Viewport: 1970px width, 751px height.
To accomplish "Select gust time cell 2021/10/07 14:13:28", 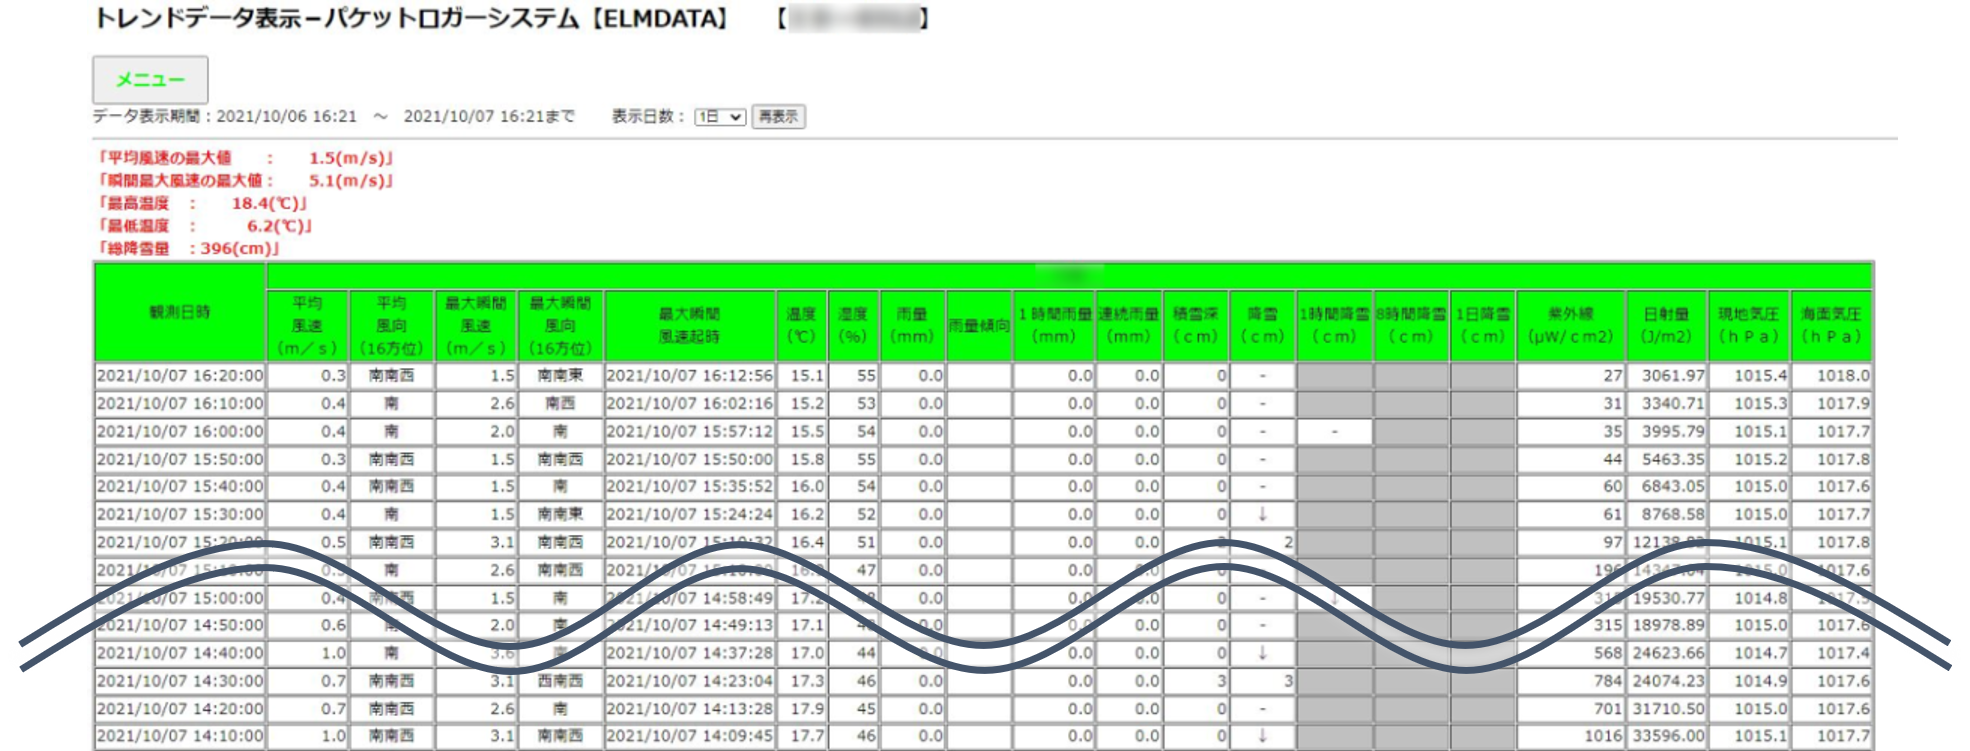I will pyautogui.click(x=689, y=709).
